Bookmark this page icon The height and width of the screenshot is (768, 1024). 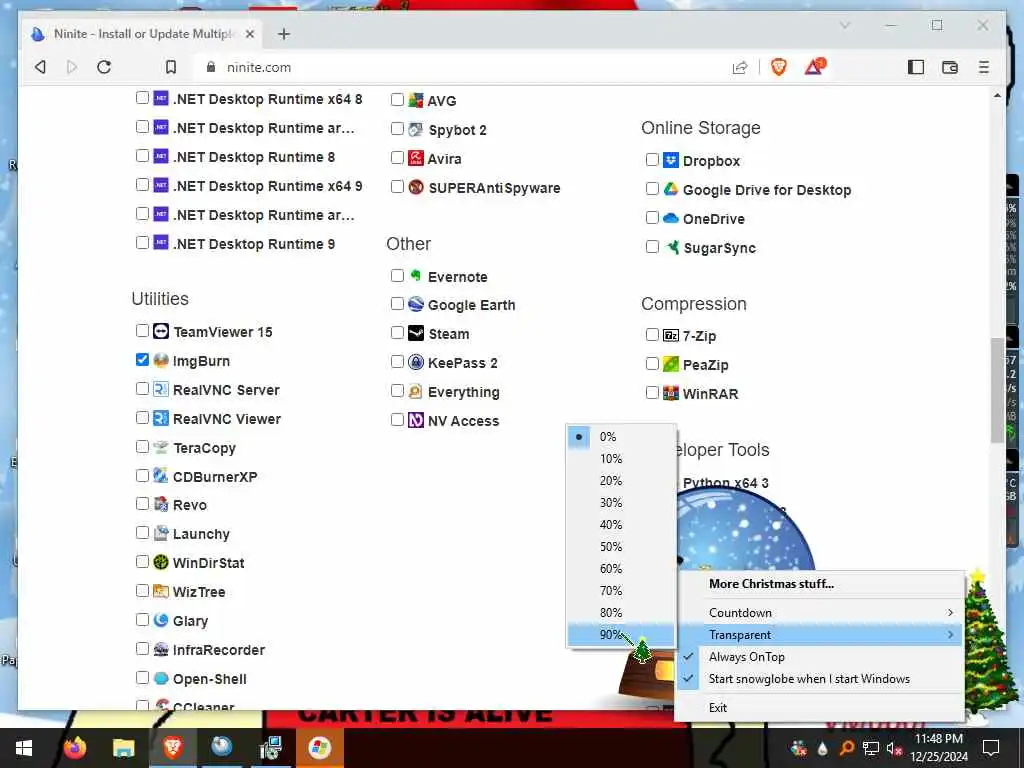(170, 67)
